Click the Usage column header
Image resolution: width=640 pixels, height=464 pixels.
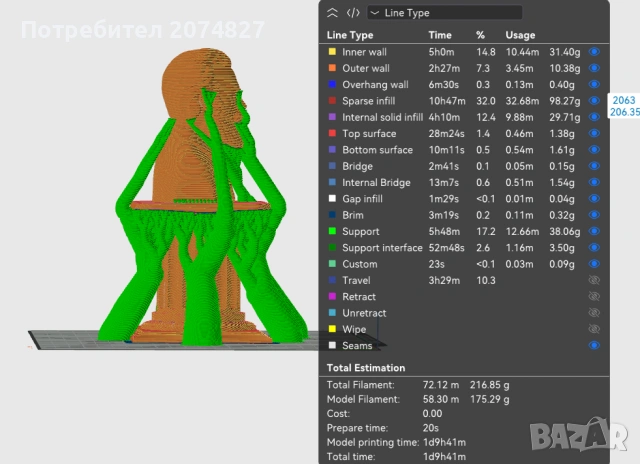click(x=519, y=35)
